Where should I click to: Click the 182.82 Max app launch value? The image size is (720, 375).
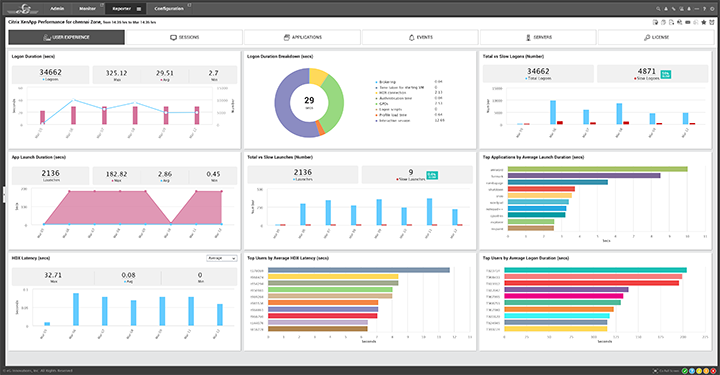(x=117, y=174)
